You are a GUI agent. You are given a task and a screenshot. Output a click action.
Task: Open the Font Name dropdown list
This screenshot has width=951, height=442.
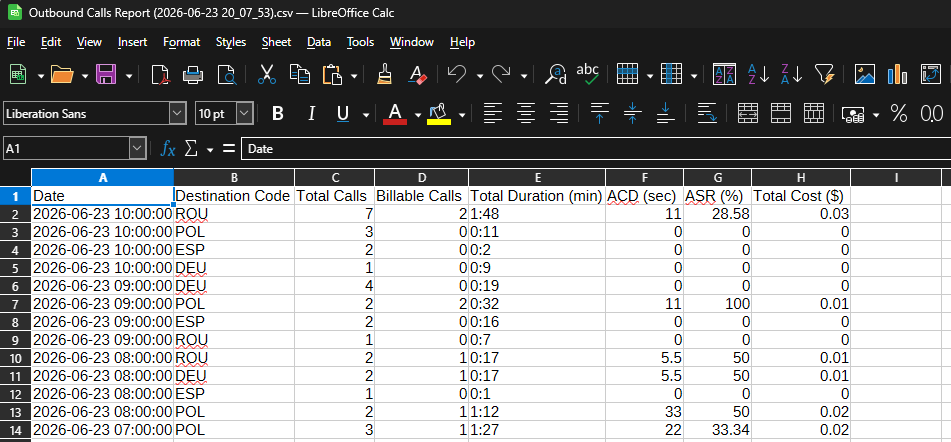click(177, 113)
